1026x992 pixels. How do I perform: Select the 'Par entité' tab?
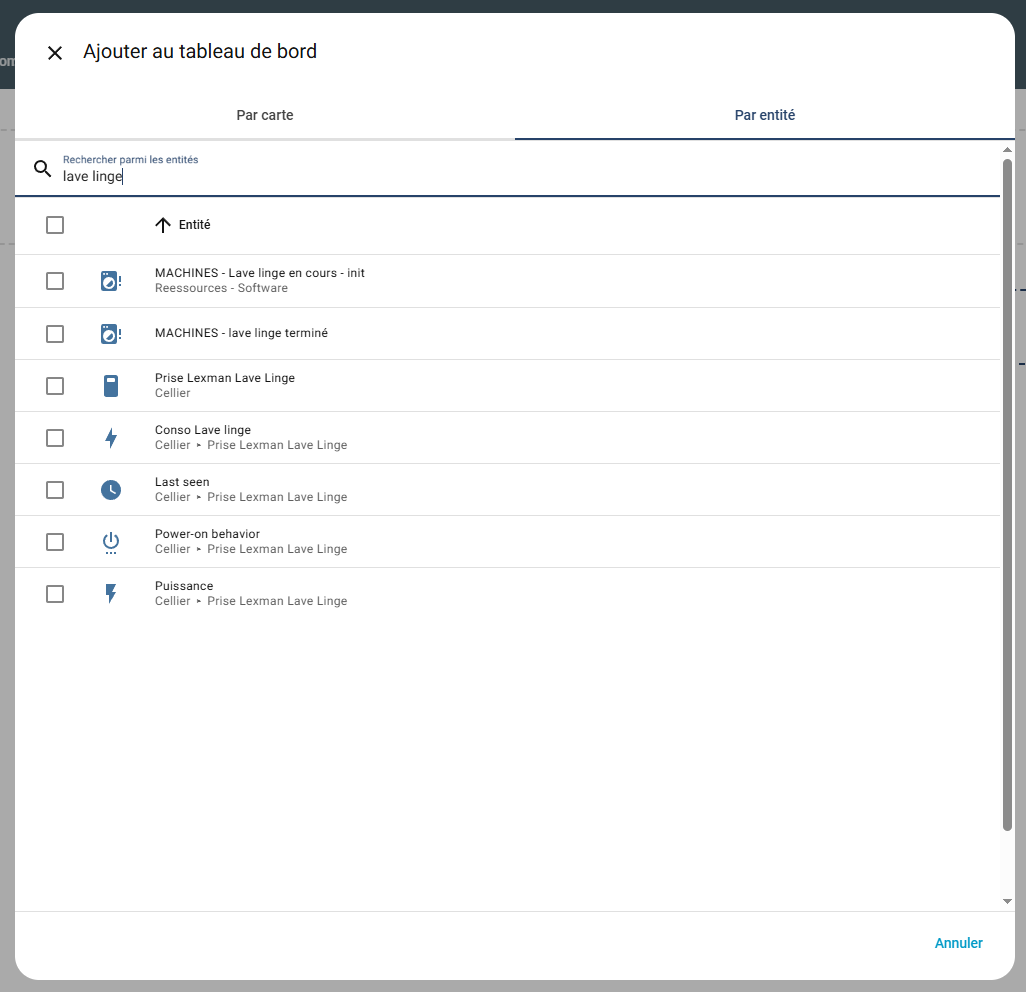tap(764, 115)
